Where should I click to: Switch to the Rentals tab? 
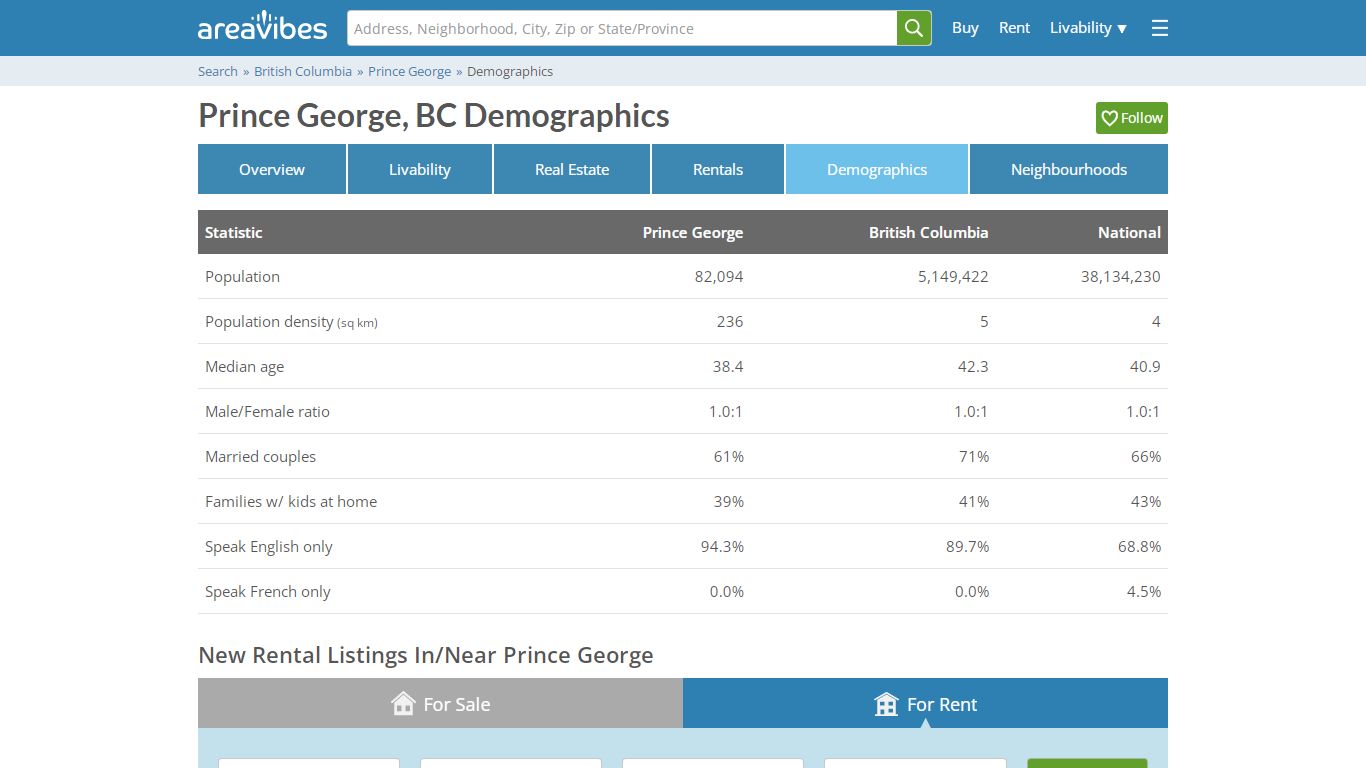pos(718,169)
